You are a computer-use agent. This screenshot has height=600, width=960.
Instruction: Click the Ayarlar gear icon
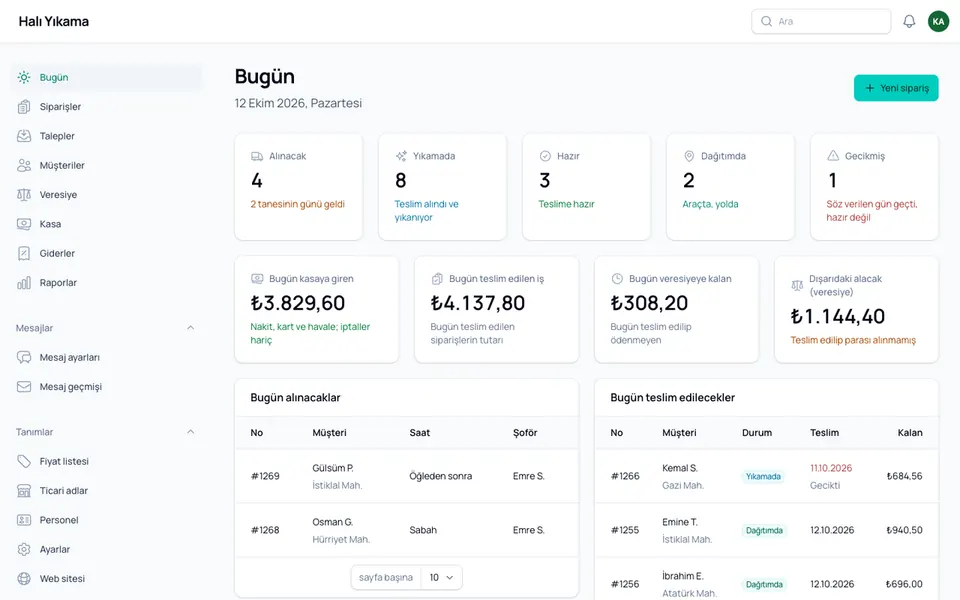point(24,550)
